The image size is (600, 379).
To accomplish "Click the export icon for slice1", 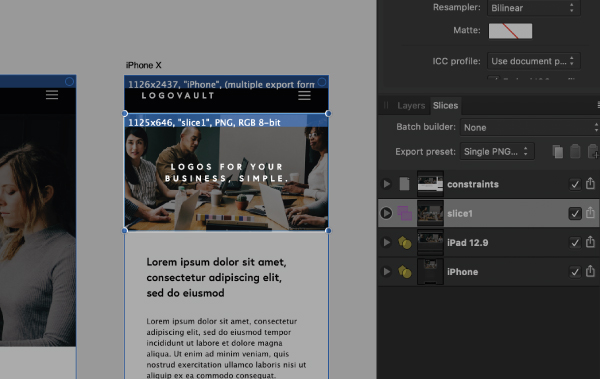I will (590, 213).
